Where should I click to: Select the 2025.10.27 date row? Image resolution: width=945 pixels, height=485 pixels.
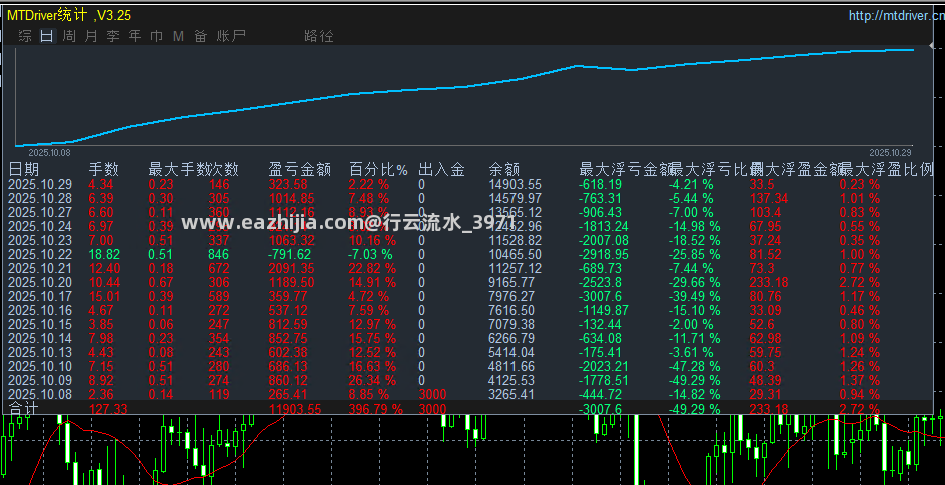click(x=40, y=212)
